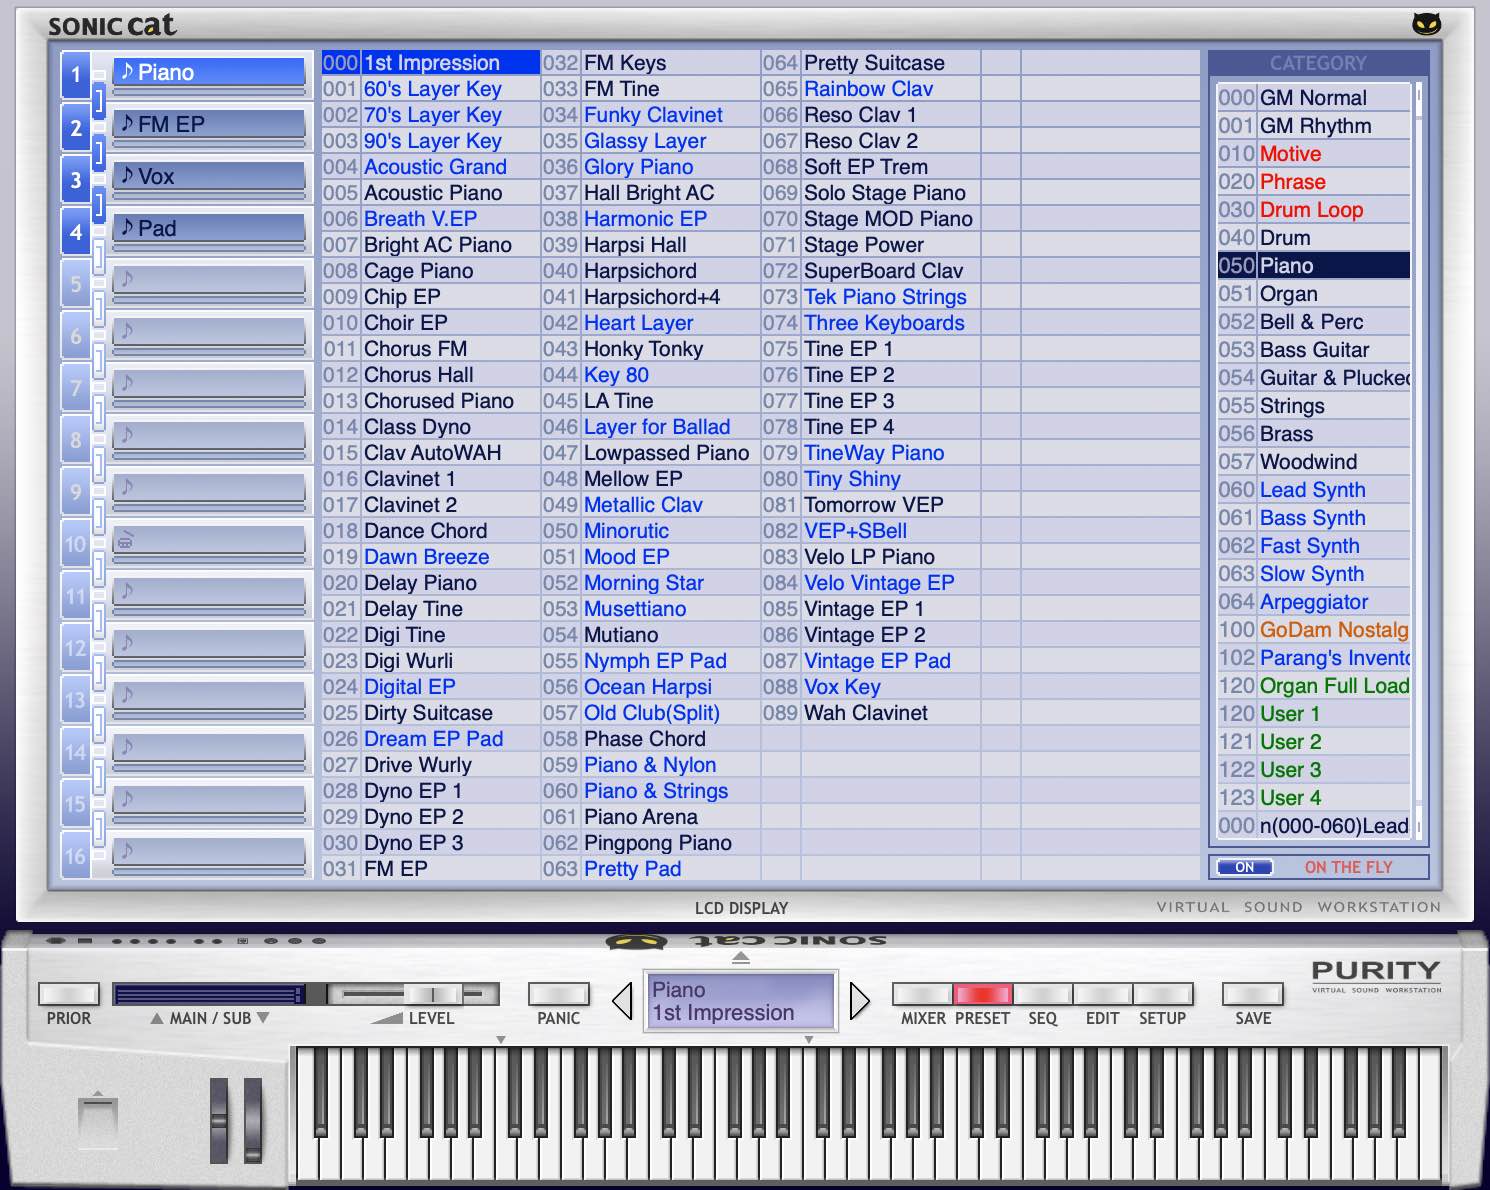Image resolution: width=1490 pixels, height=1190 pixels.
Task: Toggle the ON switch for ON THE FLY mode
Action: (x=1243, y=866)
